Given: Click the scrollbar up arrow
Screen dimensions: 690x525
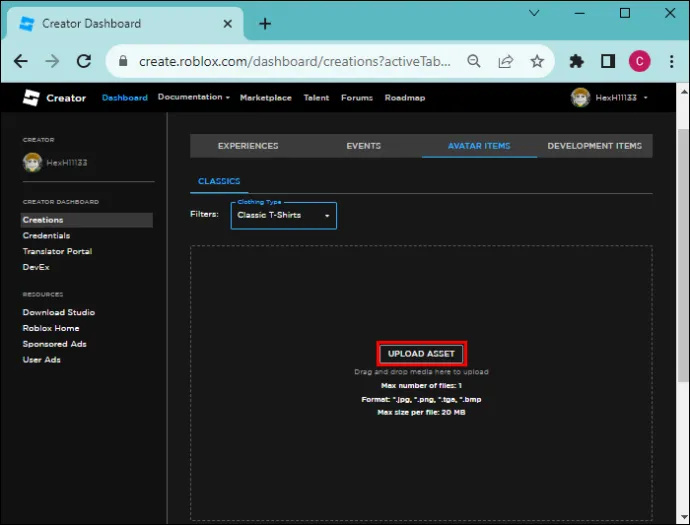Looking at the screenshot, I should pos(683,92).
